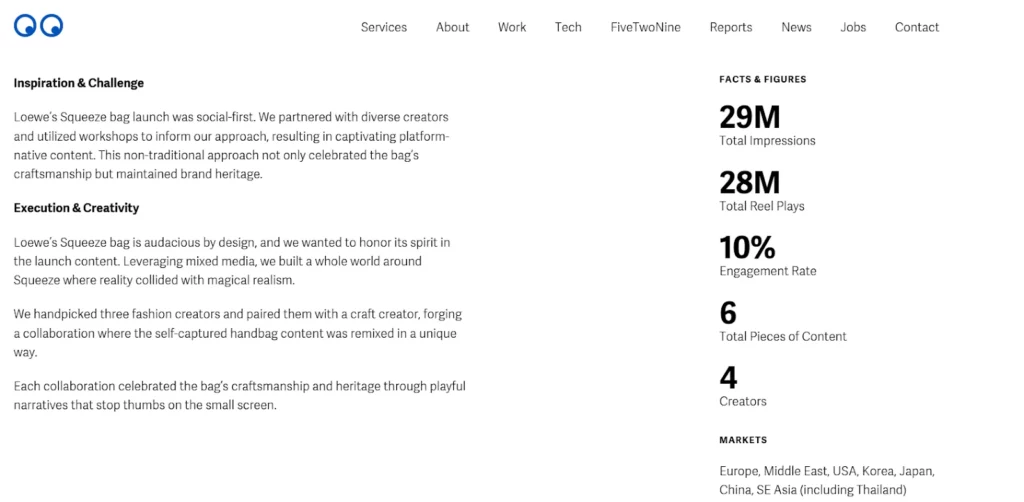Select Tech in the navigation
Image resolution: width=1024 pixels, height=502 pixels.
[x=568, y=27]
